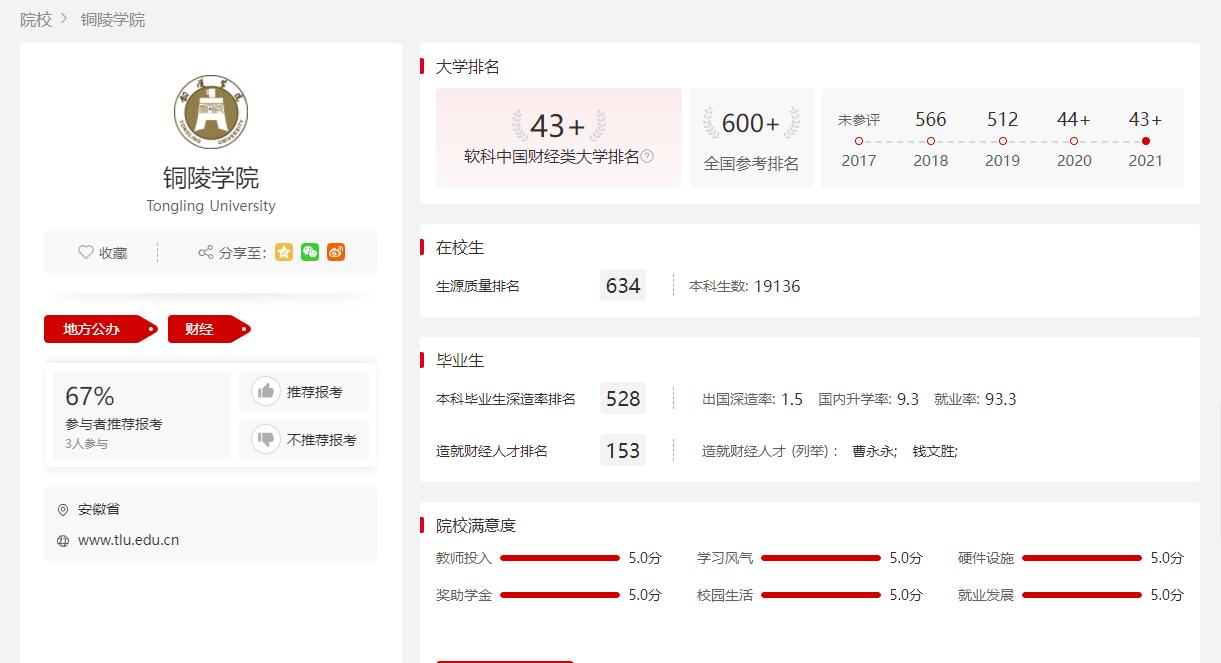
Task: Toggle 不推荐报考 thumbs-down option
Action: [x=303, y=439]
